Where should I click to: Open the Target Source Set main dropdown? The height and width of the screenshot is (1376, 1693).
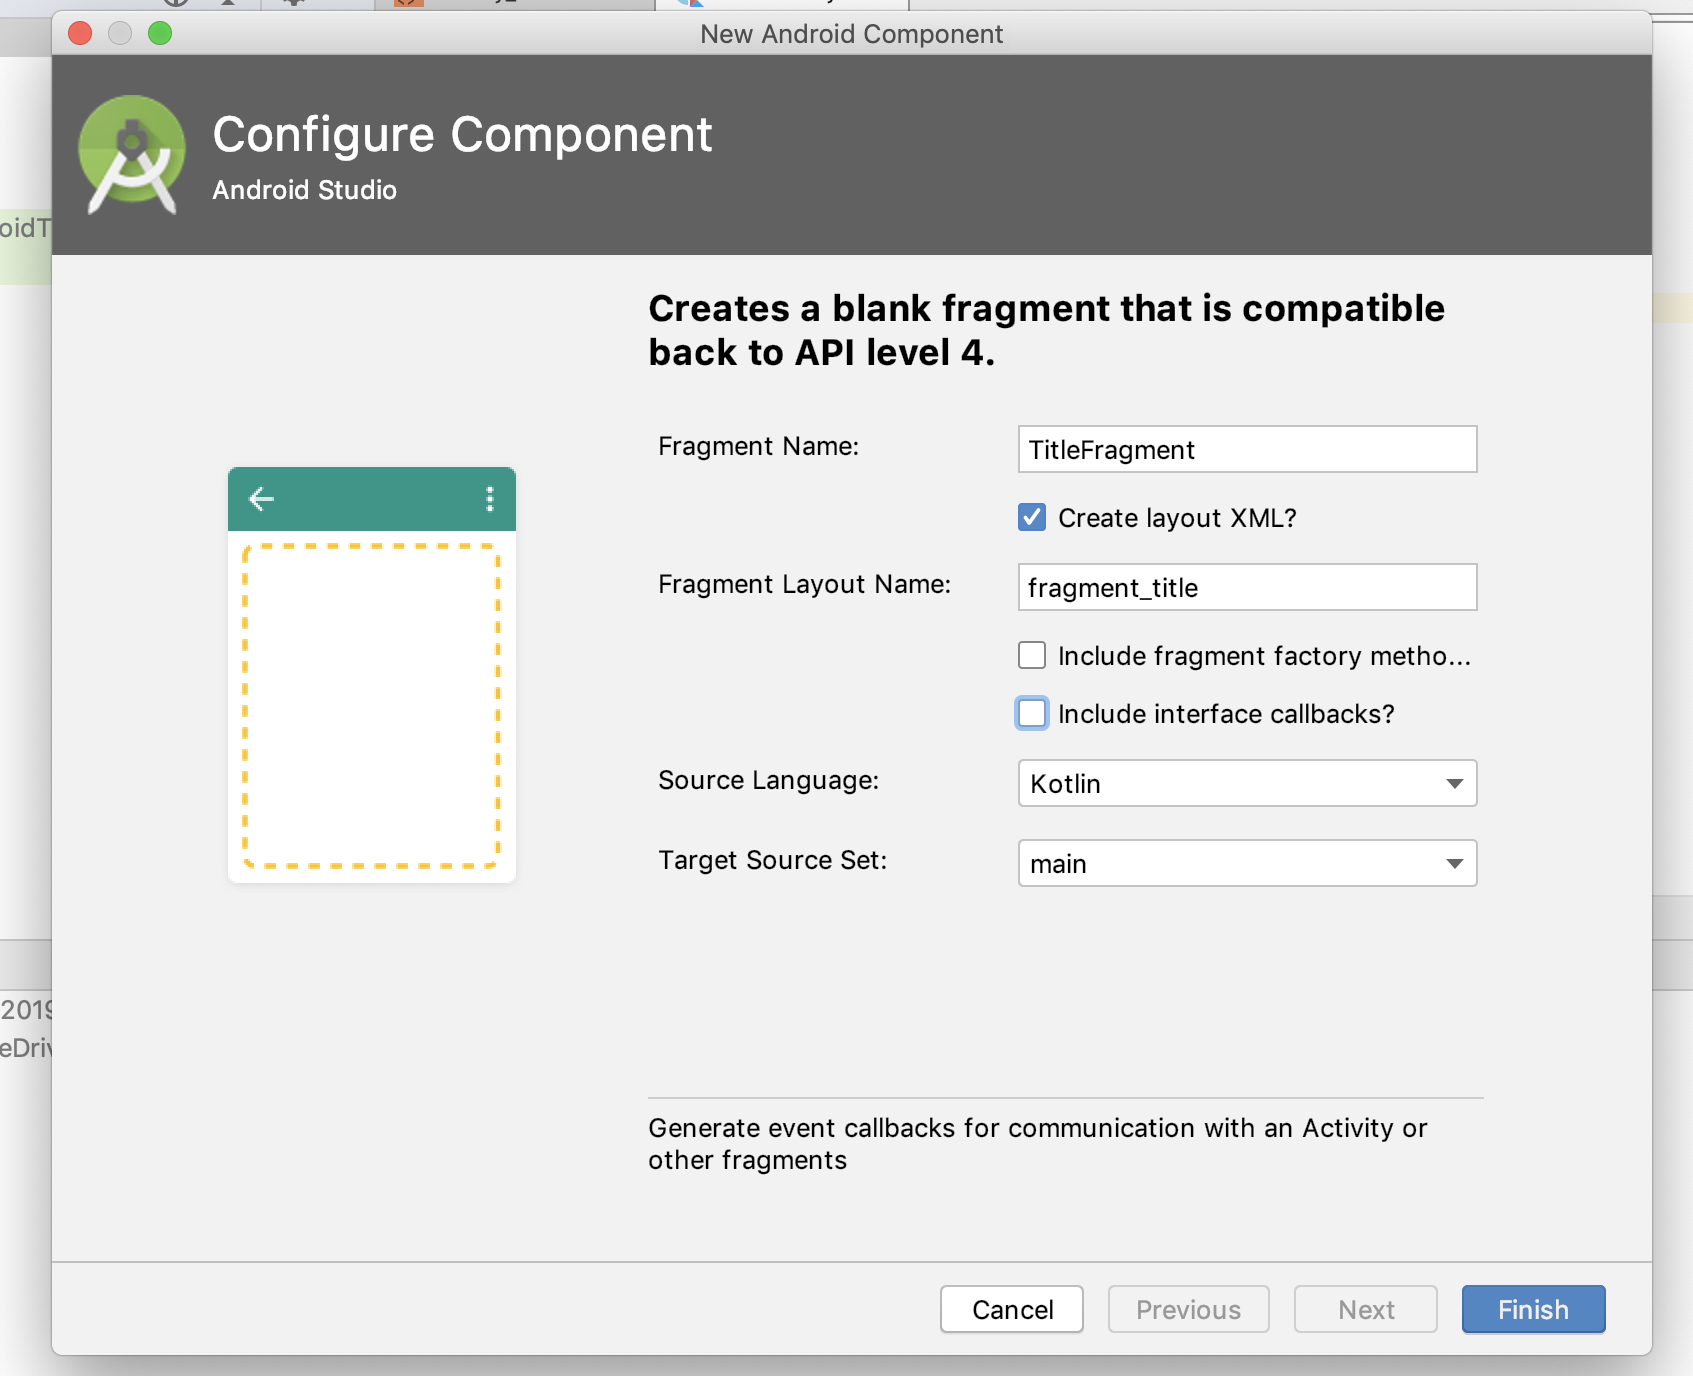(1247, 863)
